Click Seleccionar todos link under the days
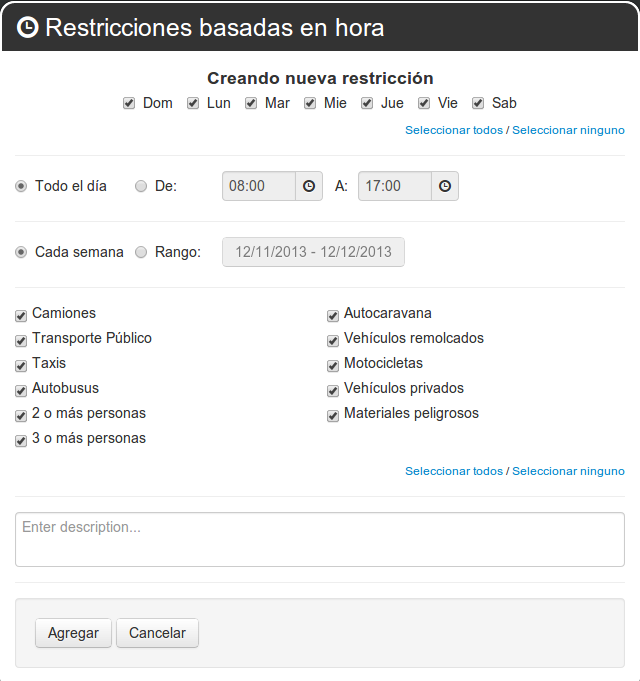 [x=454, y=130]
